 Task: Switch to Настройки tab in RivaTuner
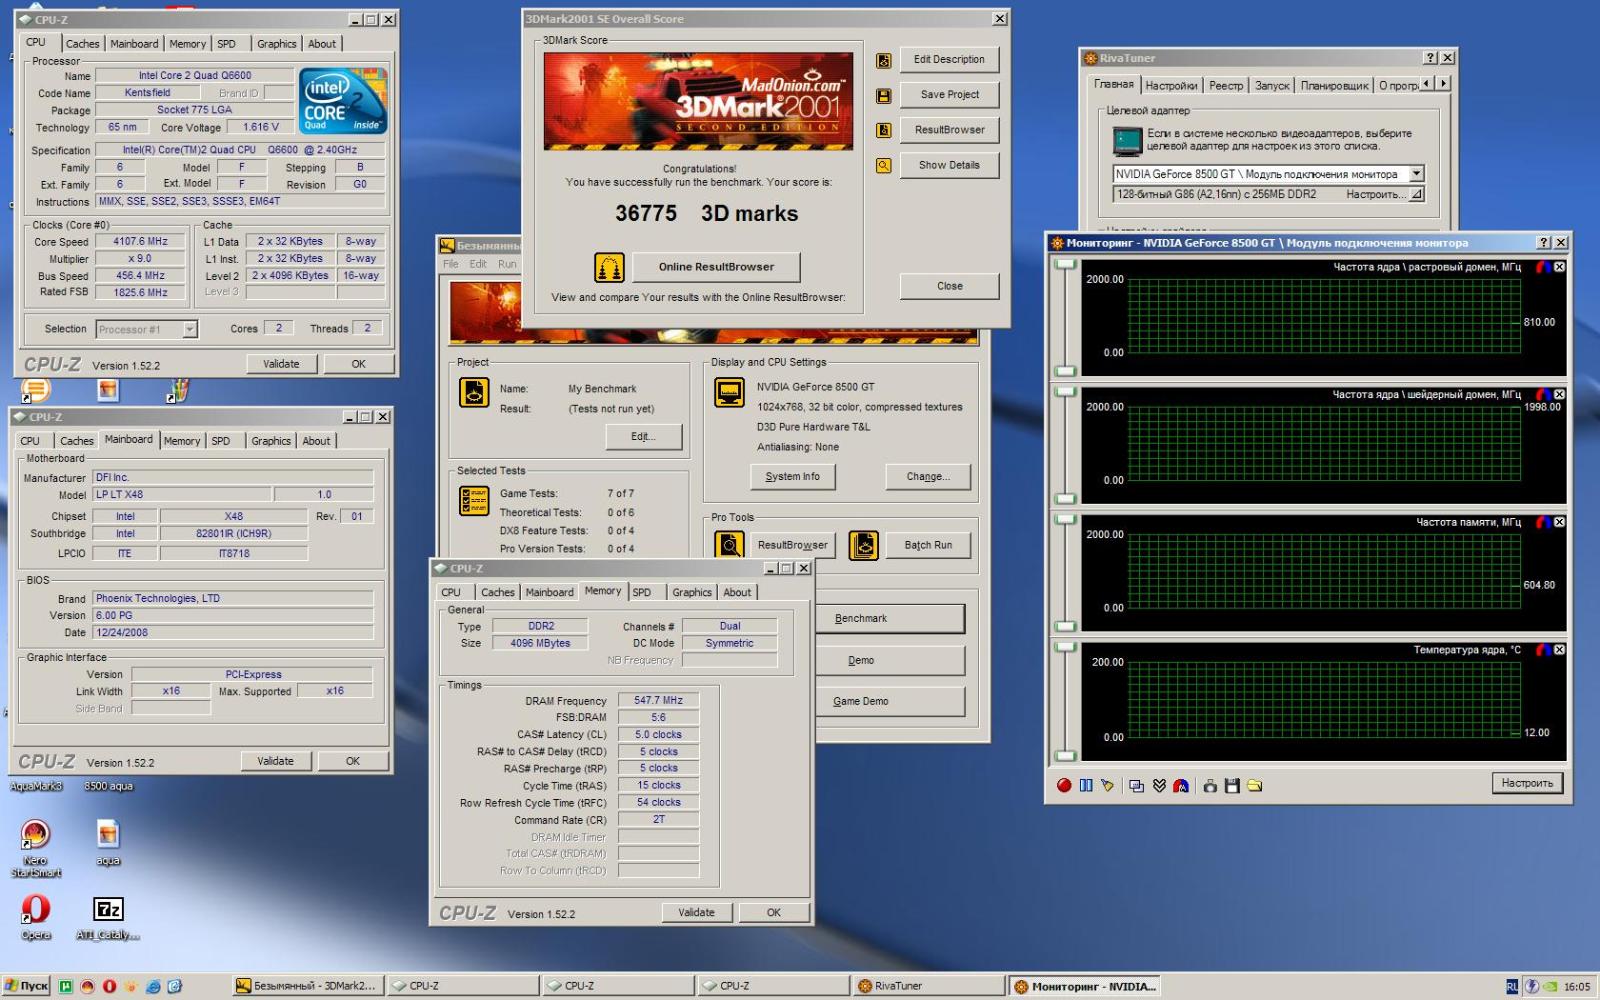1171,86
